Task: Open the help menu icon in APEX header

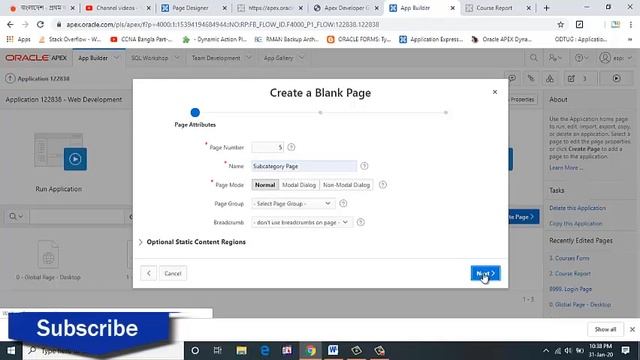Action: 582,58
